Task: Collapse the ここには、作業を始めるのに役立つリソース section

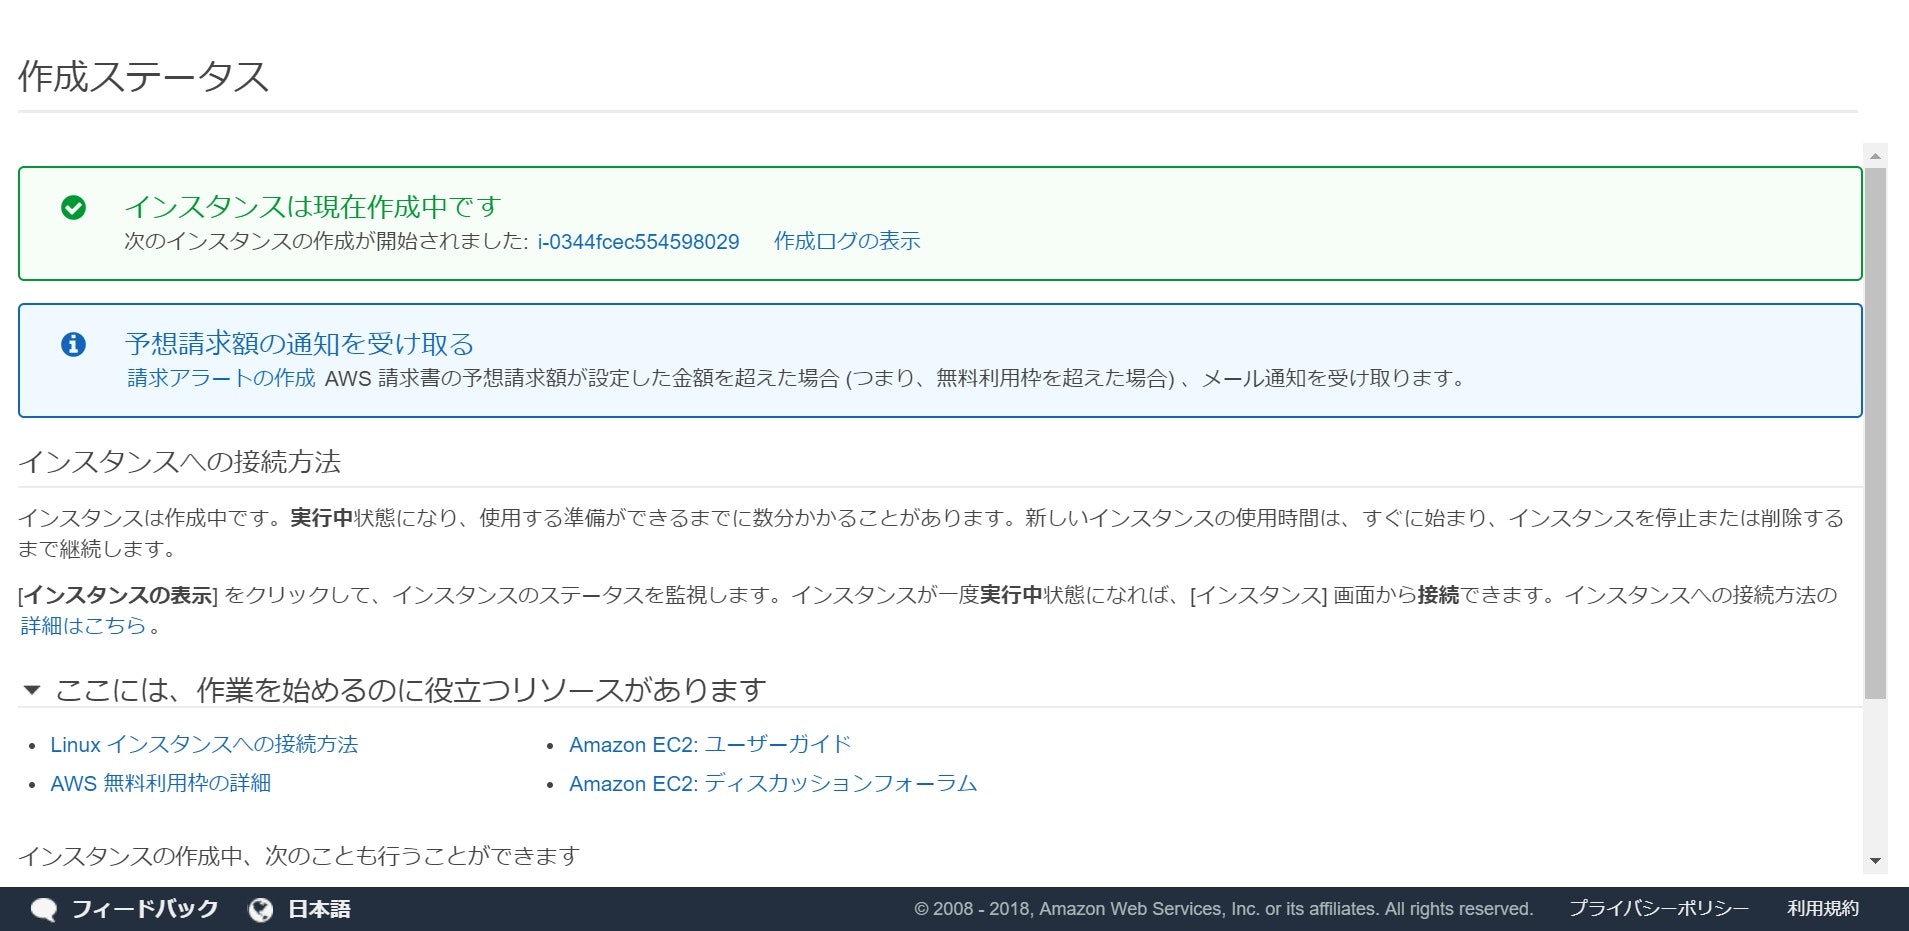Action: click(x=32, y=690)
